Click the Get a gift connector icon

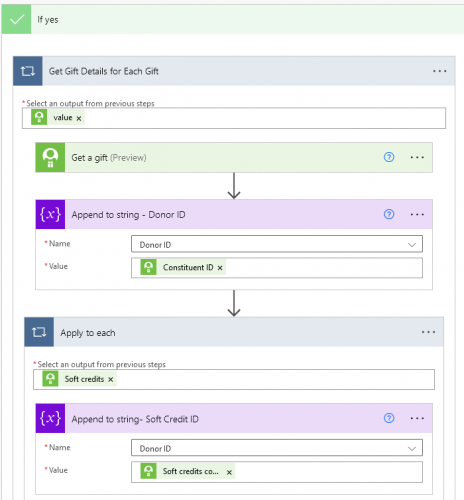50,157
